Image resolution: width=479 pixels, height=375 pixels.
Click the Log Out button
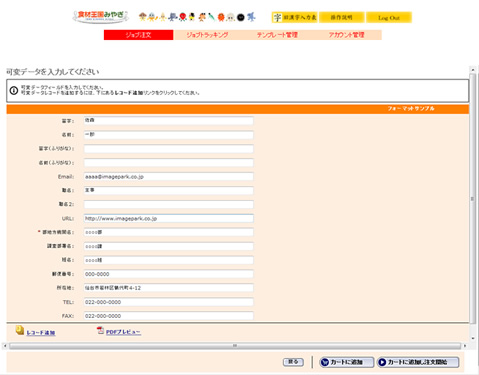pyautogui.click(x=389, y=17)
